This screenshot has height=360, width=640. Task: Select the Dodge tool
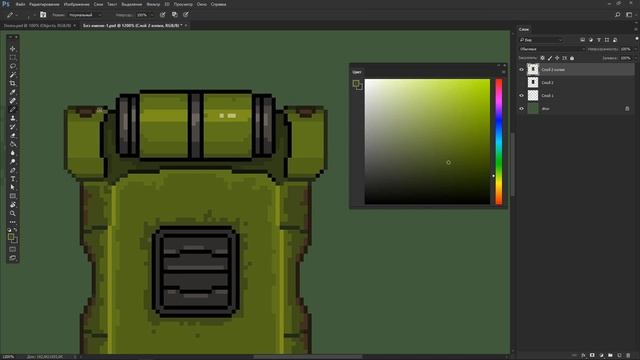pos(13,161)
